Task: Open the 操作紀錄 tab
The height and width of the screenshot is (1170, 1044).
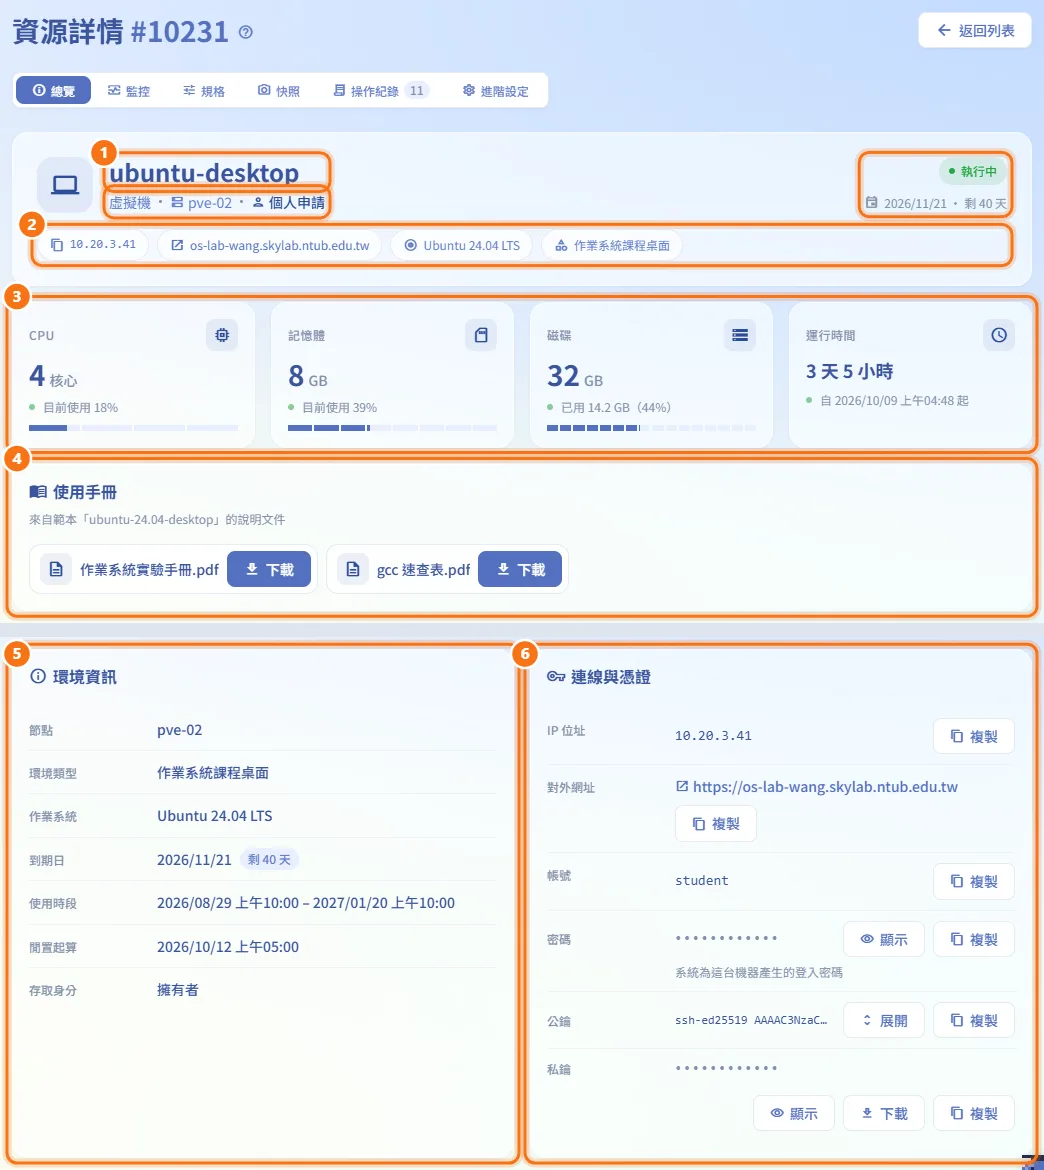Action: tap(381, 90)
